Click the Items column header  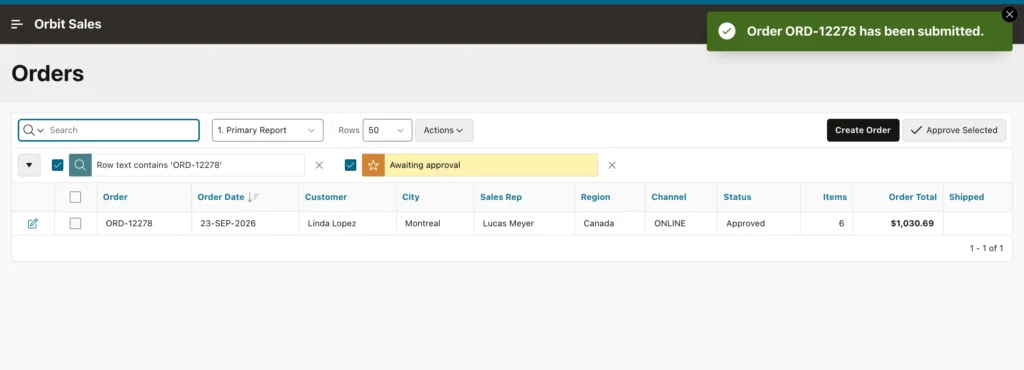coord(835,197)
